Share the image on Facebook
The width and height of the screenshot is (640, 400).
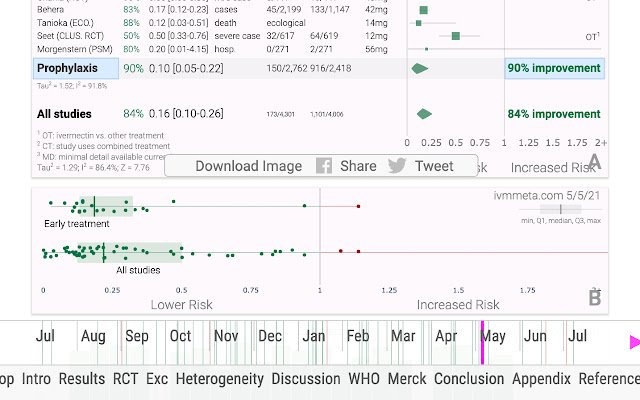coord(358,166)
